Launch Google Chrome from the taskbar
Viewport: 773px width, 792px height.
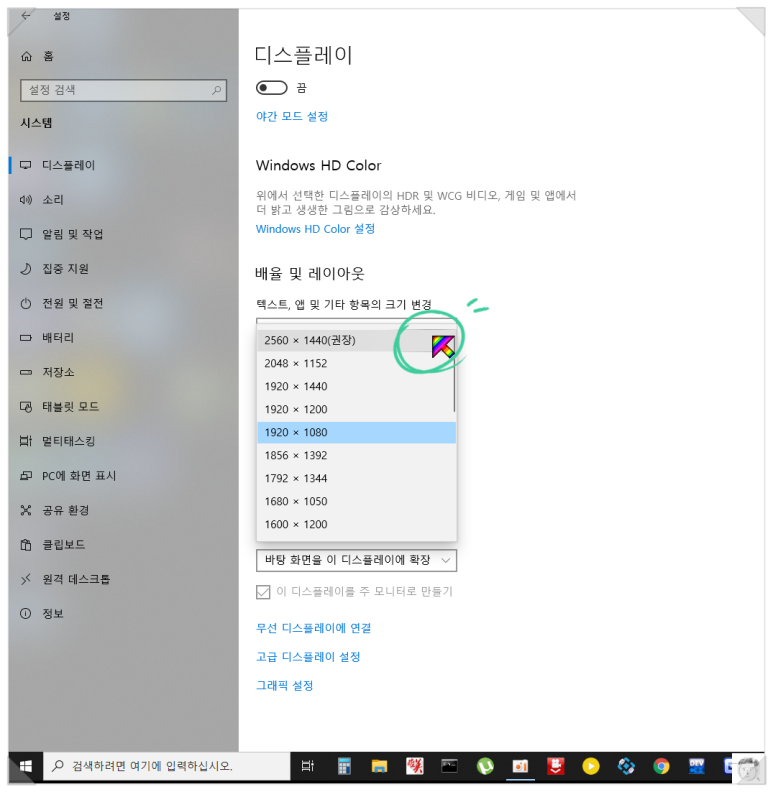(x=661, y=766)
